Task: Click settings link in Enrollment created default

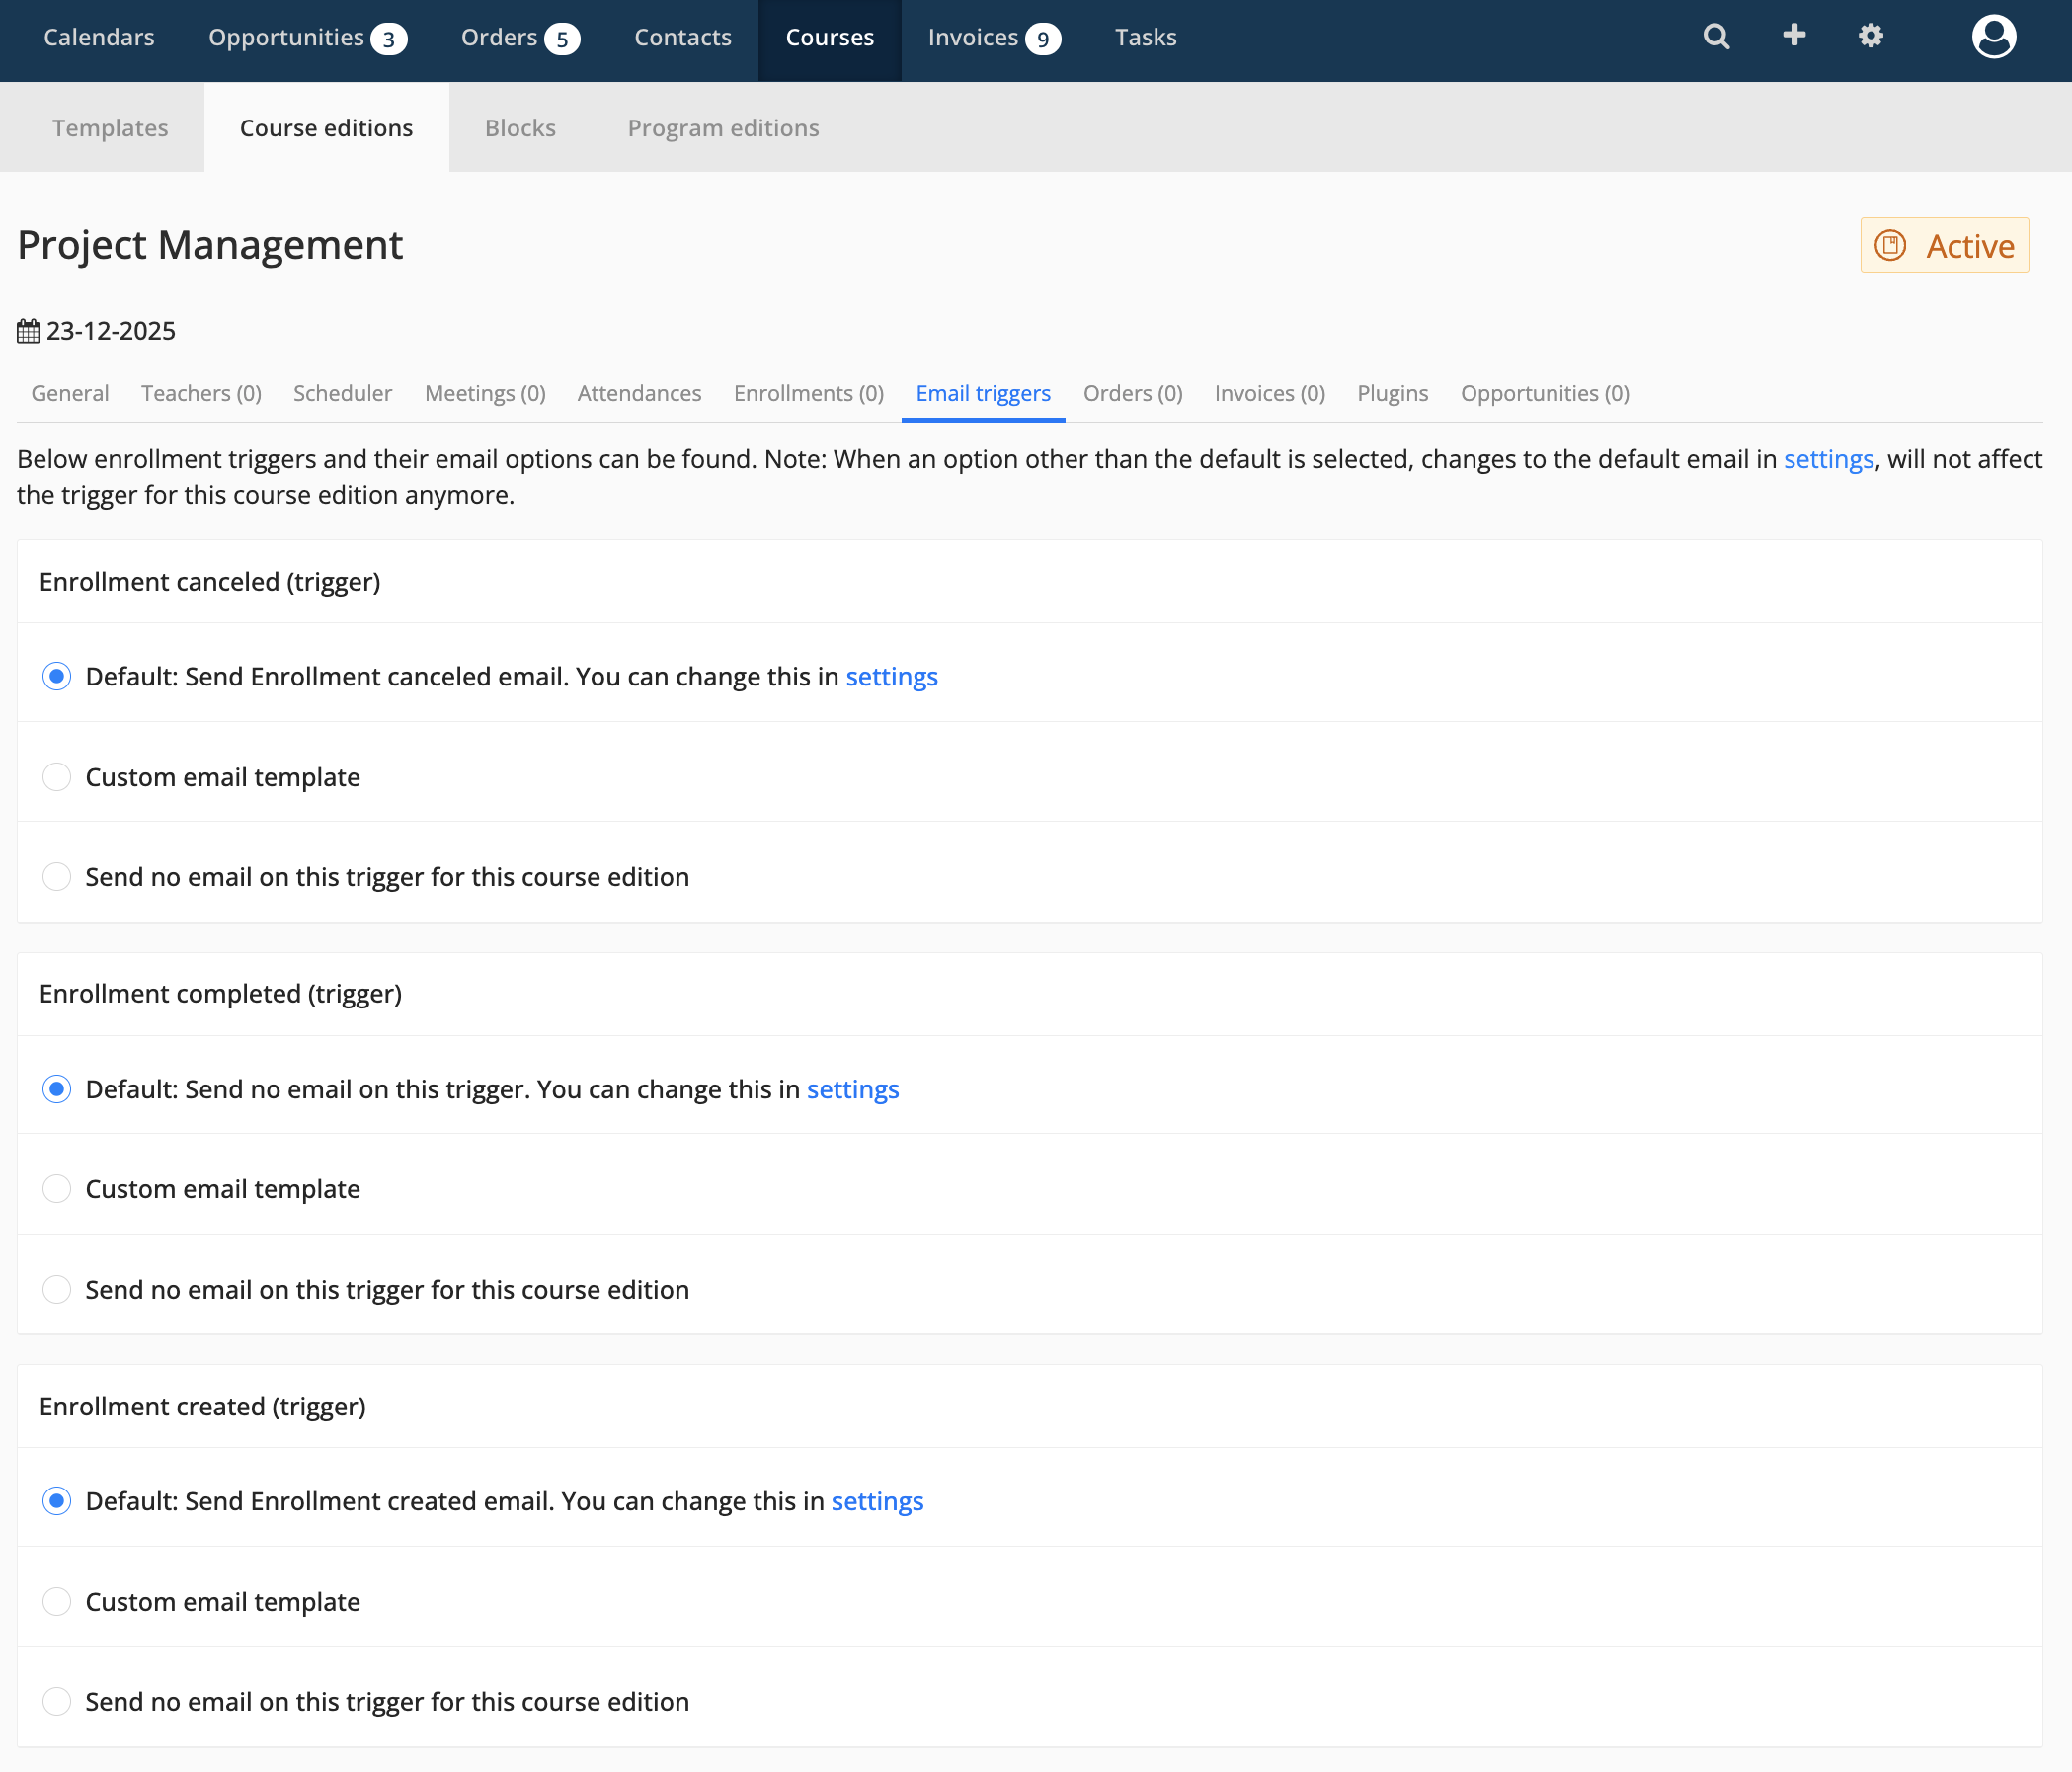Action: (877, 1501)
